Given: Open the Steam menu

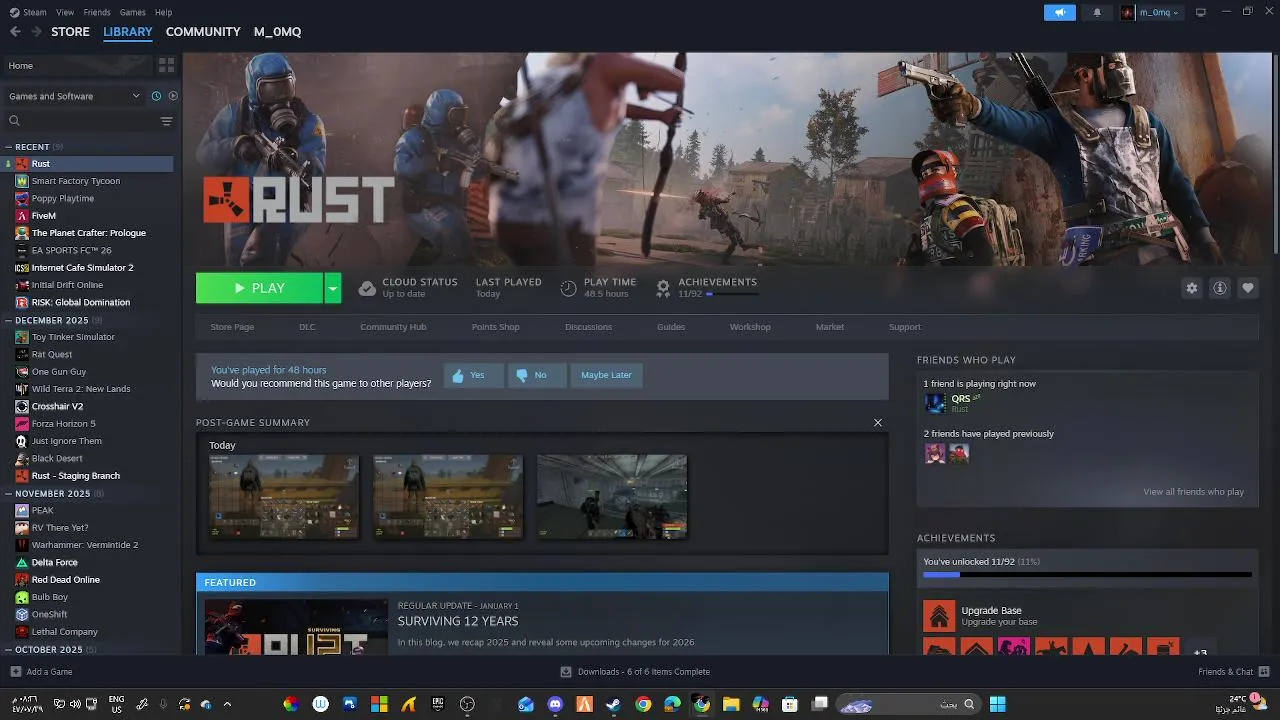Looking at the screenshot, I should (29, 12).
